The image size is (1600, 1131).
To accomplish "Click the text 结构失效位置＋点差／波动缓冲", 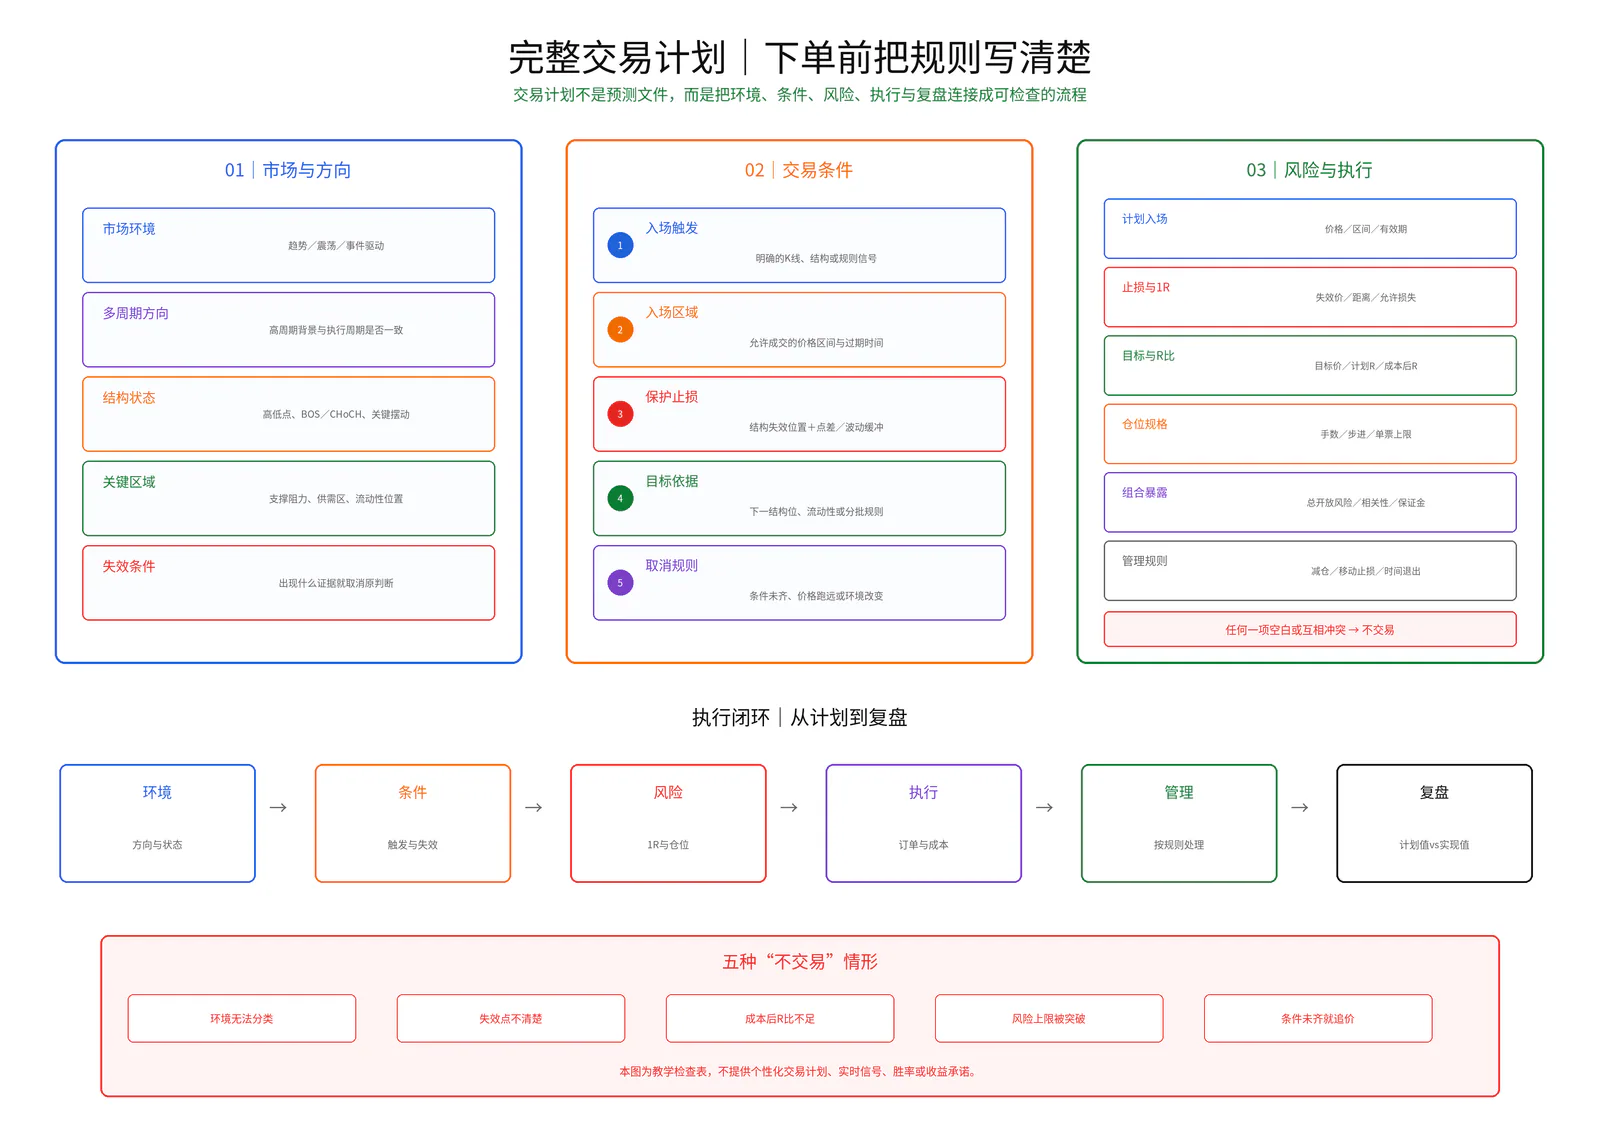I will coord(816,427).
